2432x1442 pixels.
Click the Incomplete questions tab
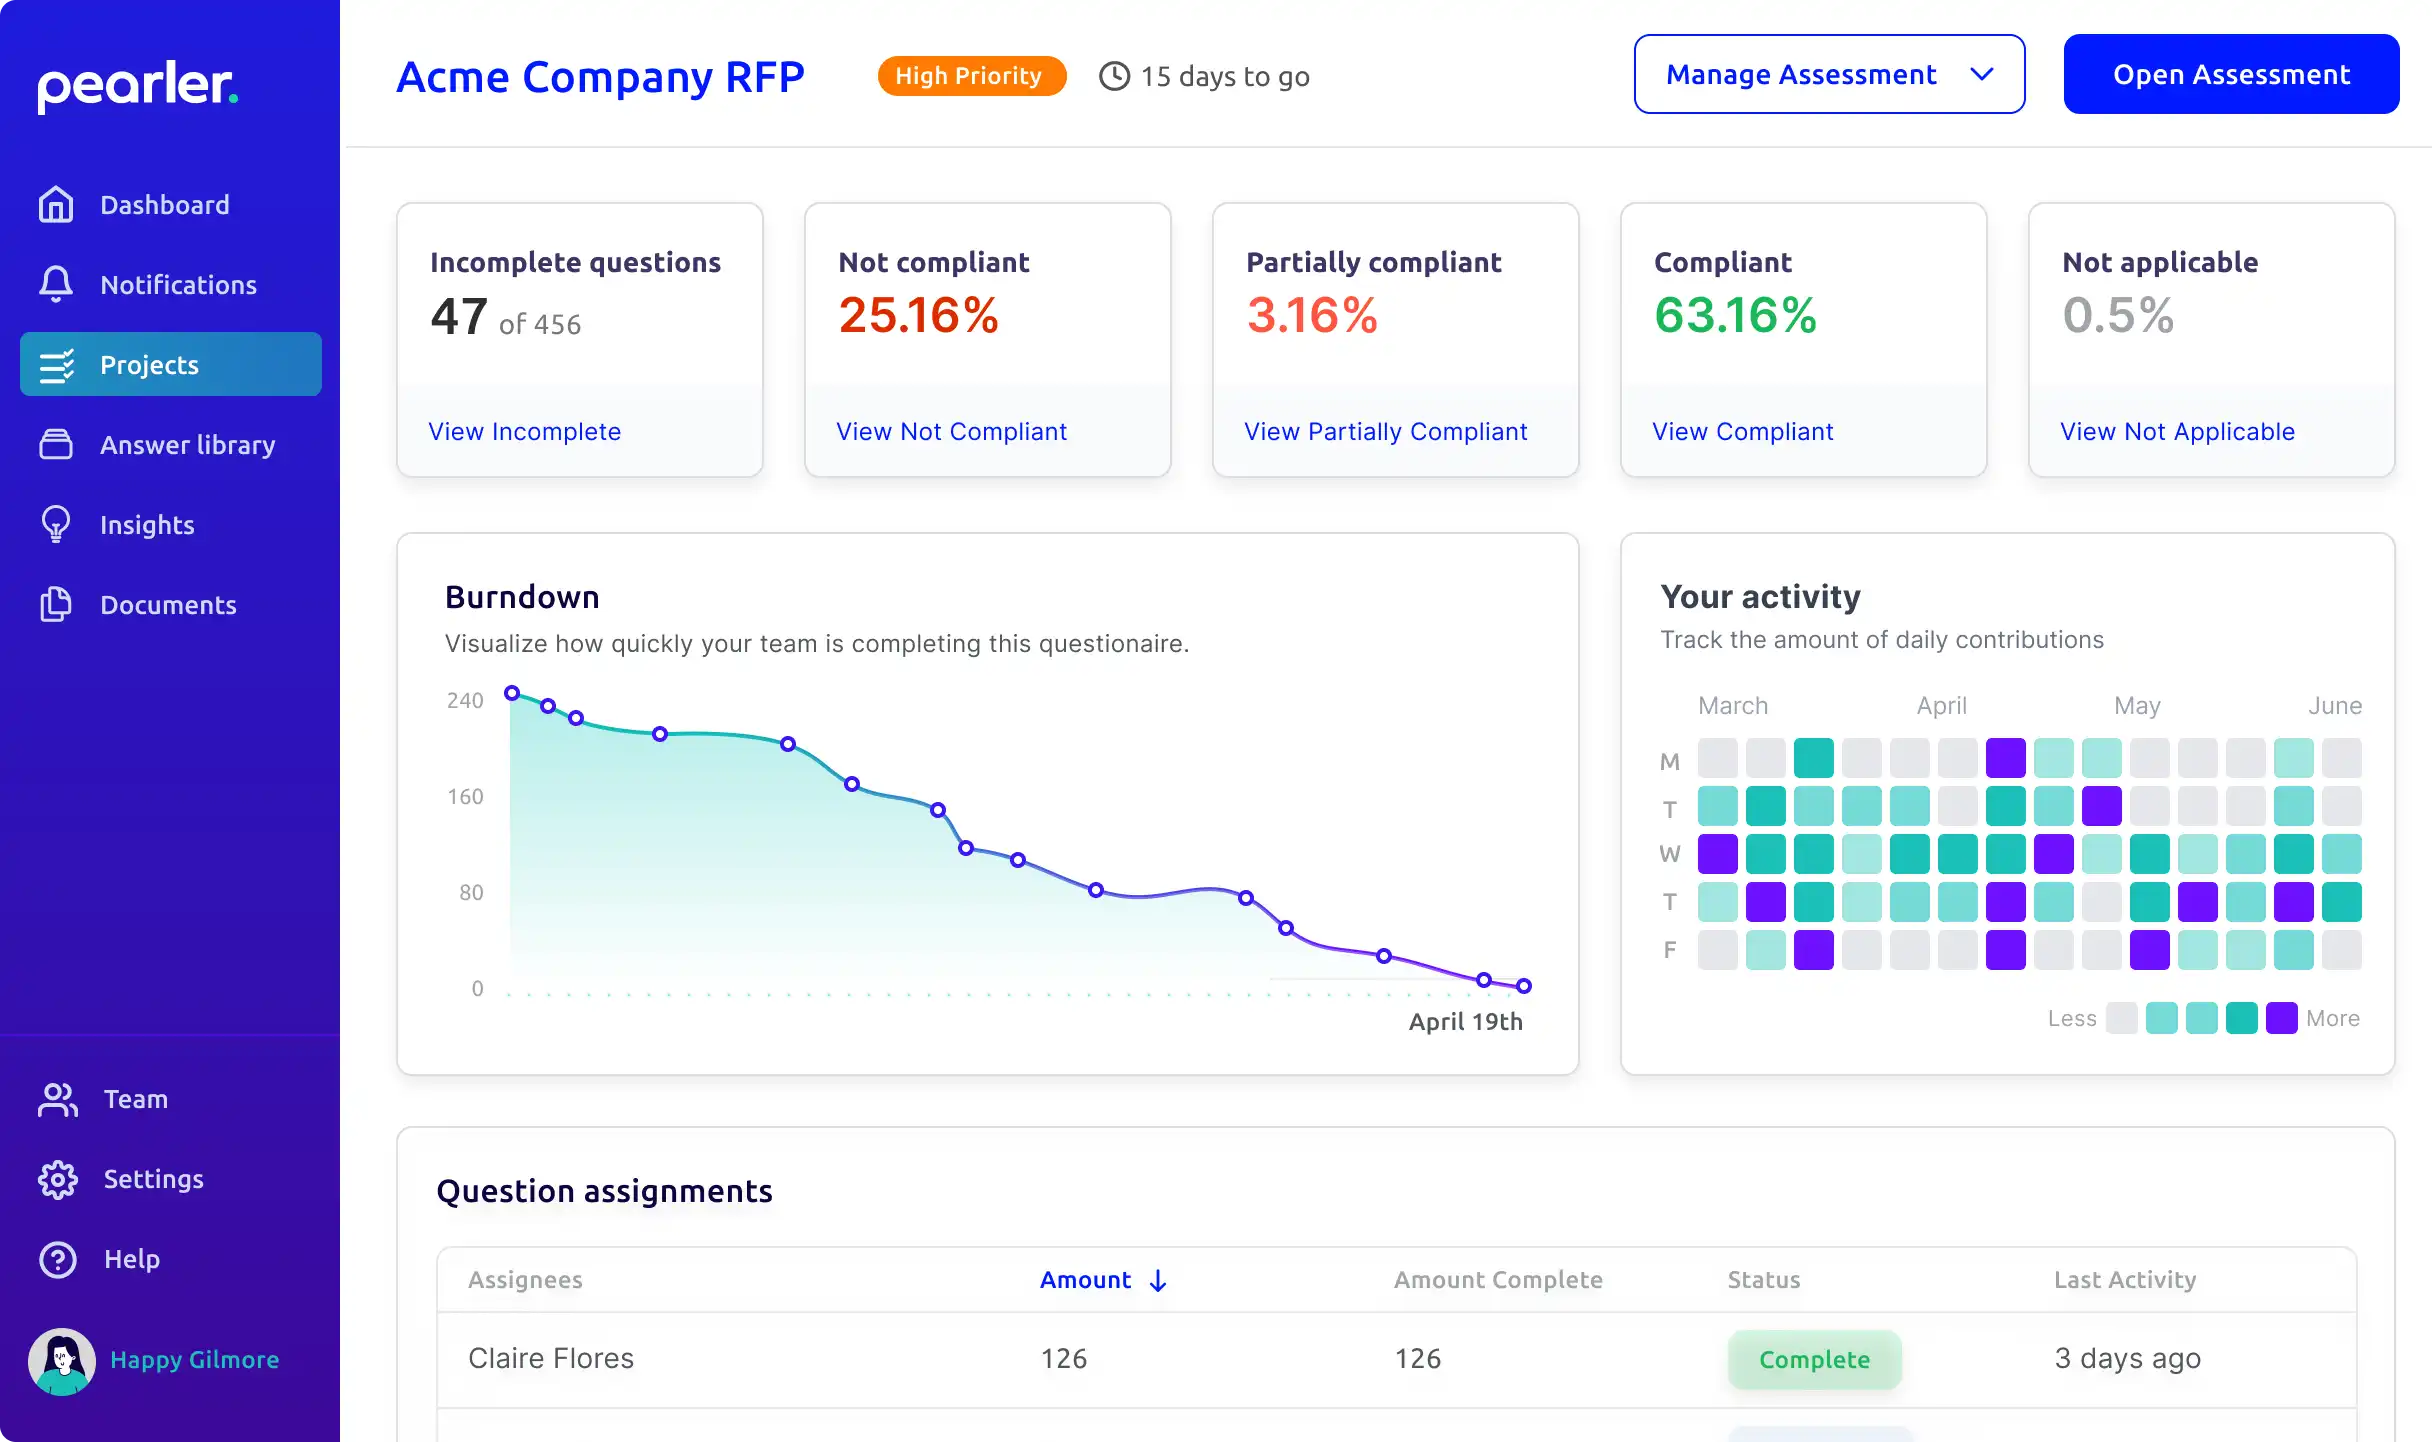pyautogui.click(x=578, y=336)
